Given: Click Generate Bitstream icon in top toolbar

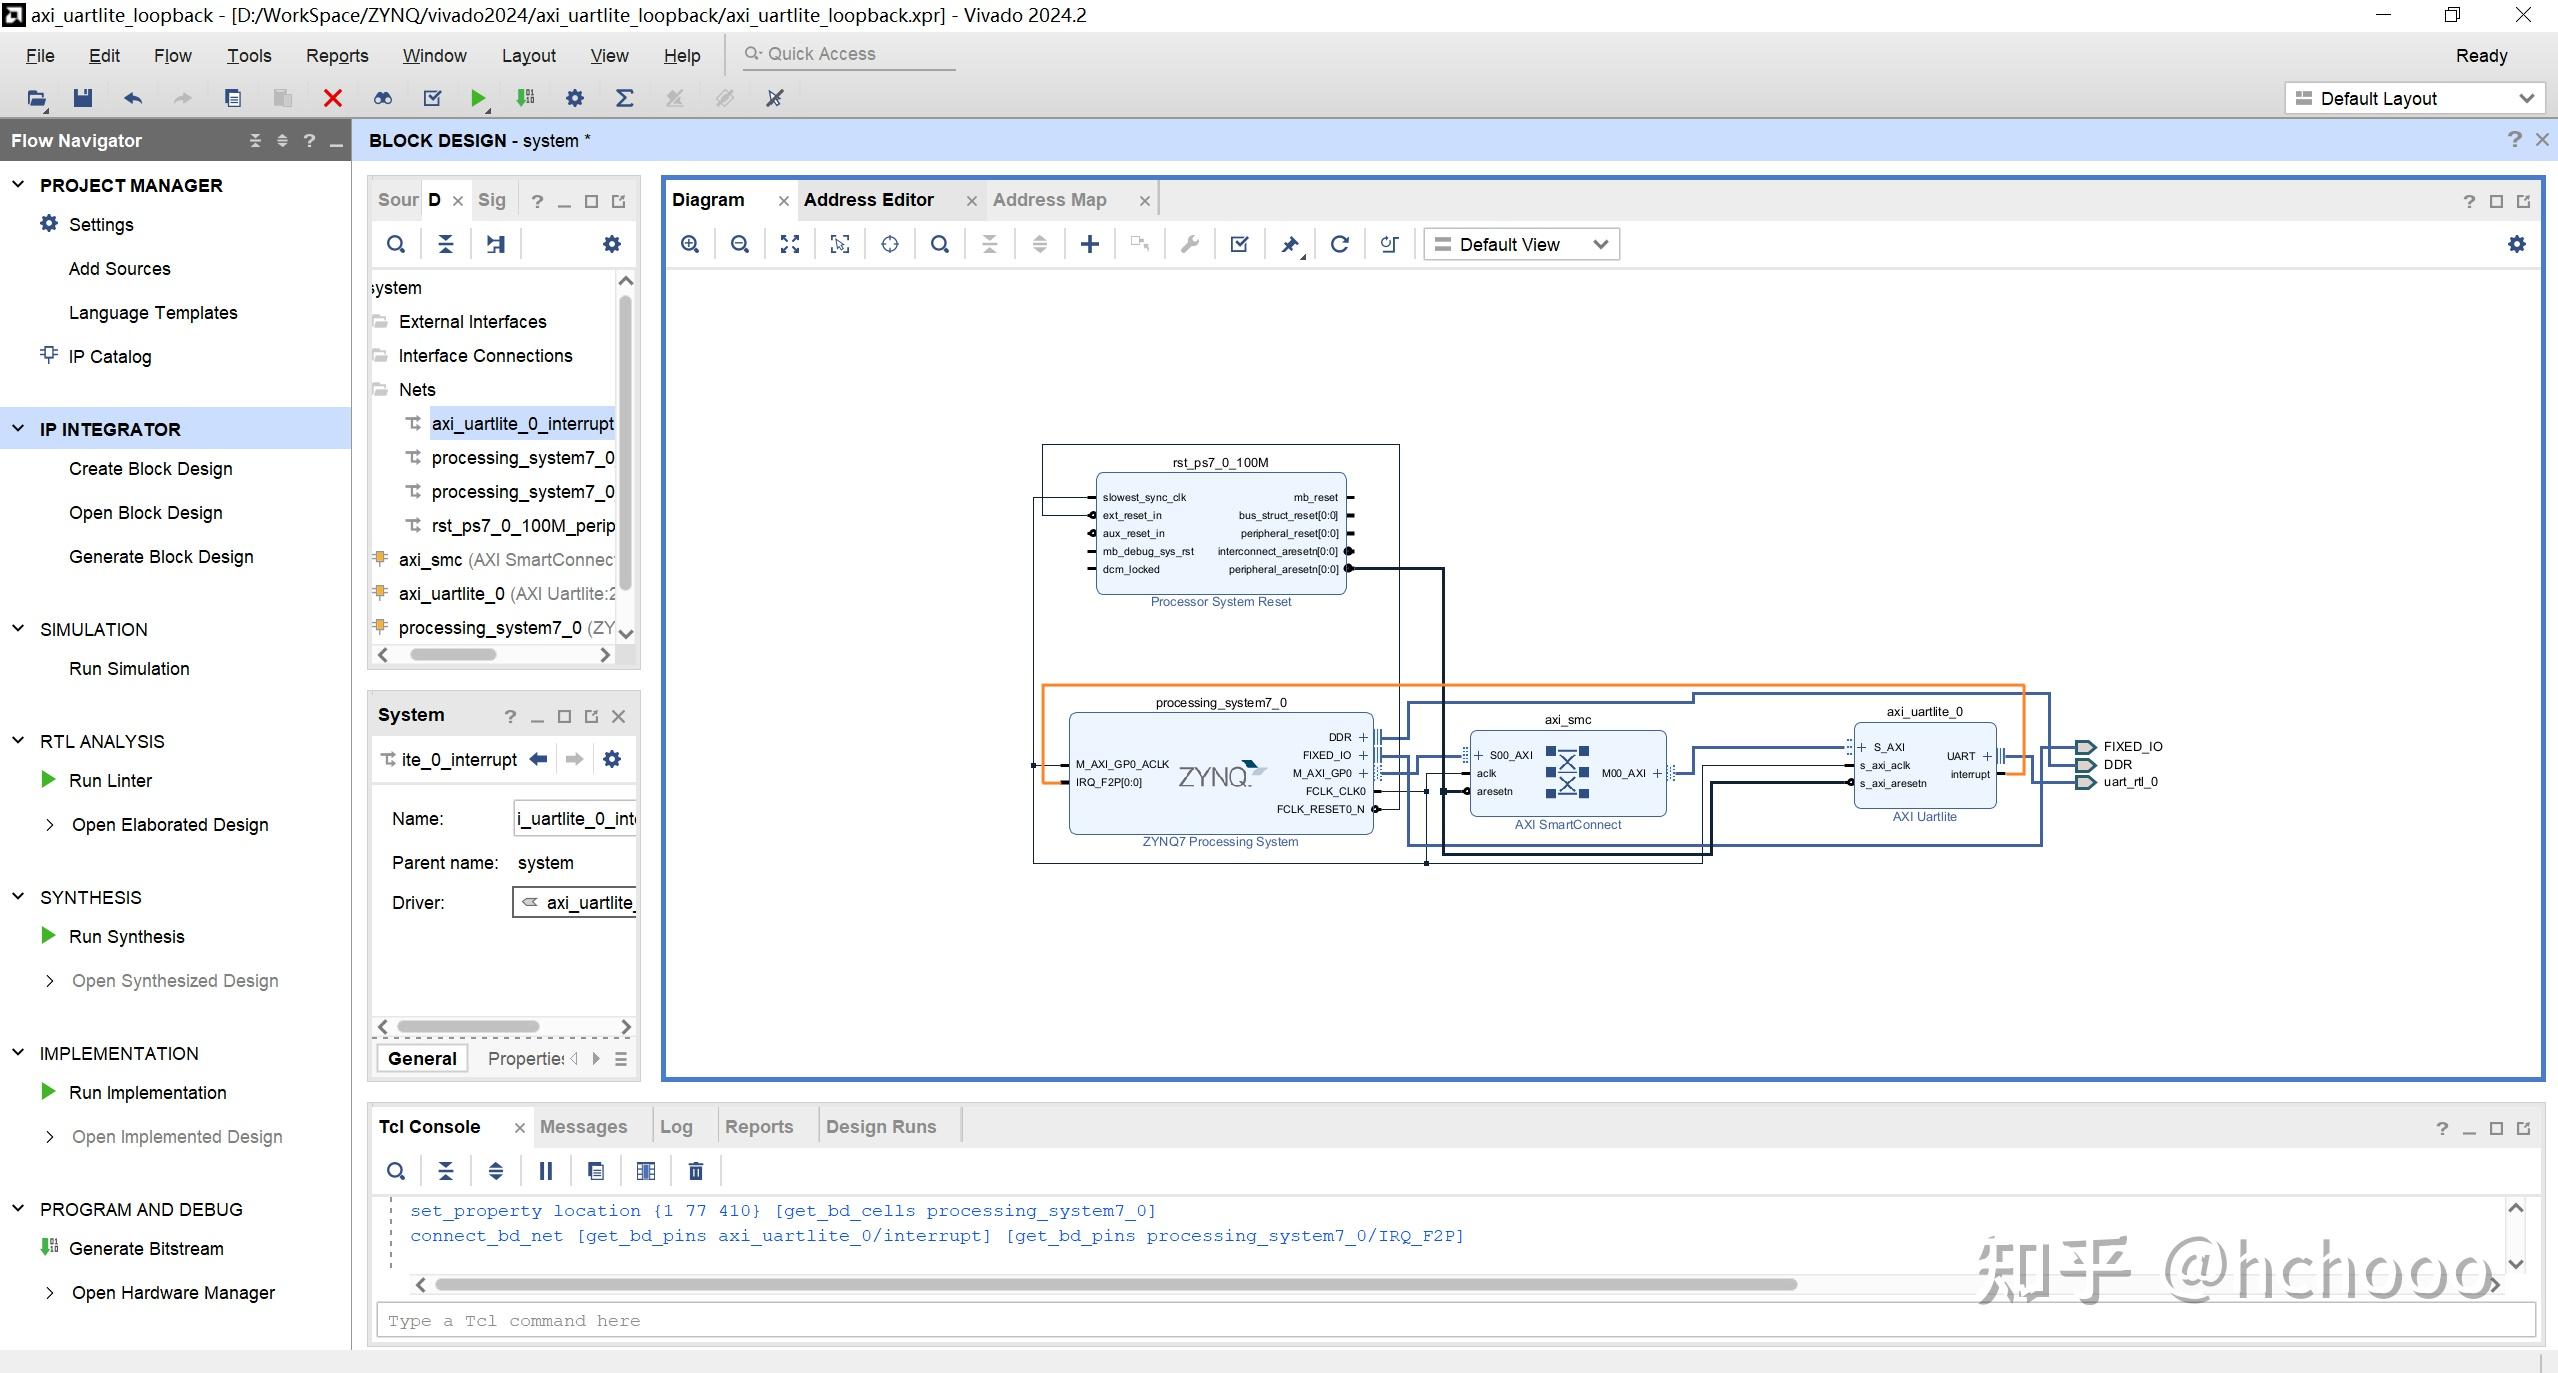Looking at the screenshot, I should click(525, 98).
